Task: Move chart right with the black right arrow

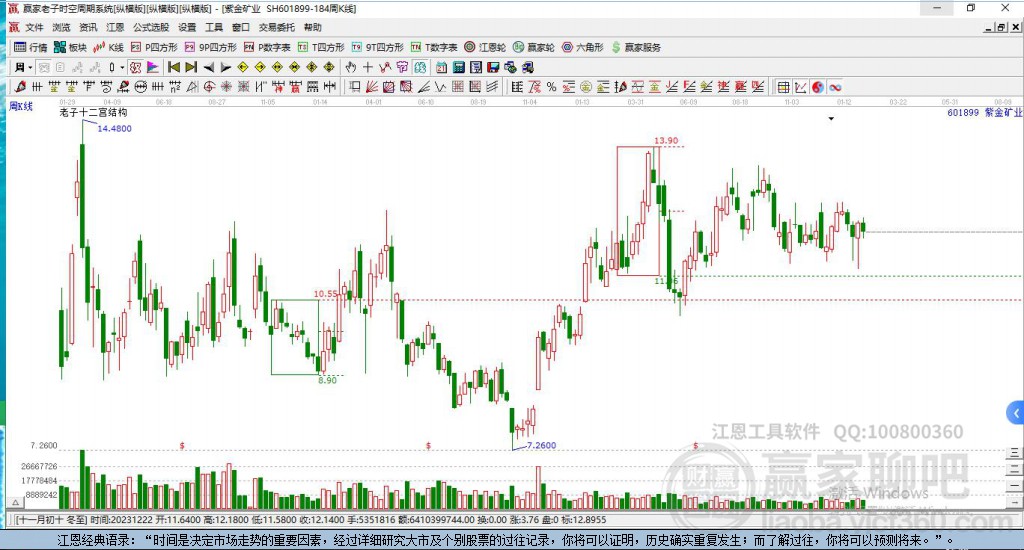Action: (225, 67)
